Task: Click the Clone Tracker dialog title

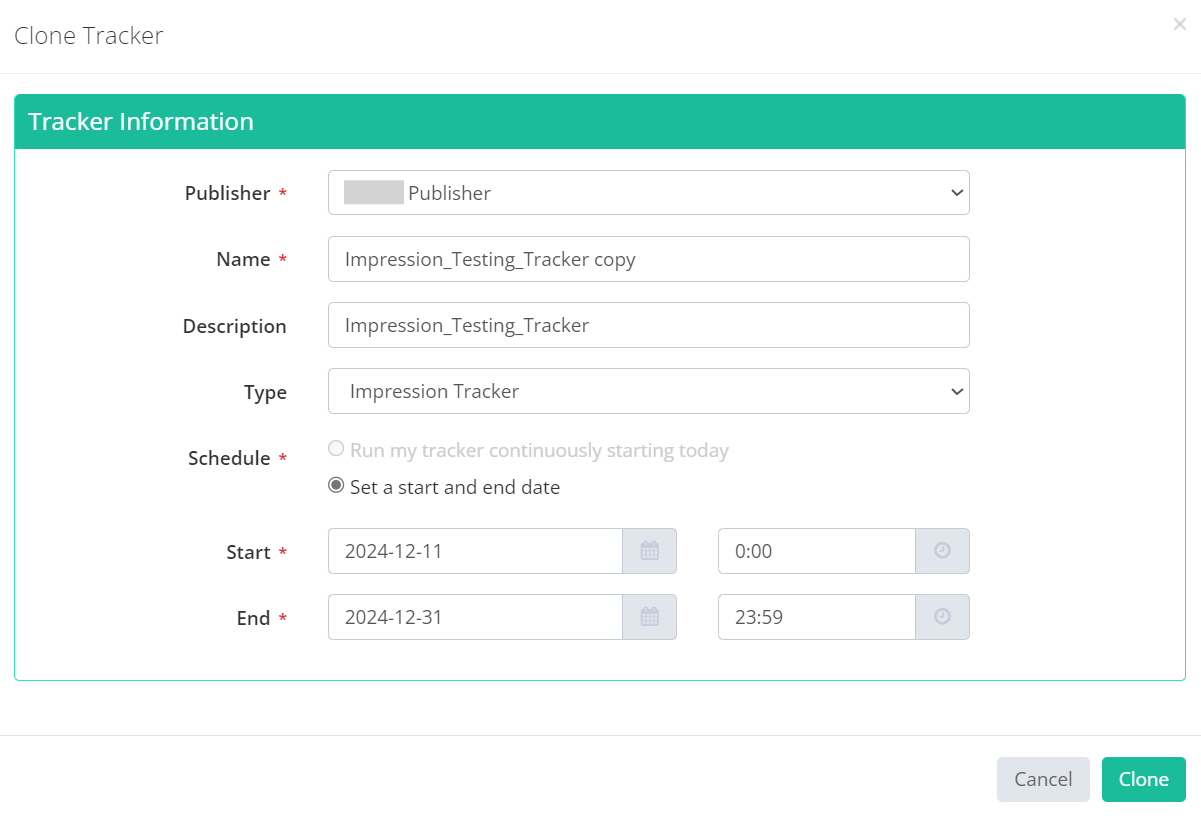Action: (89, 36)
